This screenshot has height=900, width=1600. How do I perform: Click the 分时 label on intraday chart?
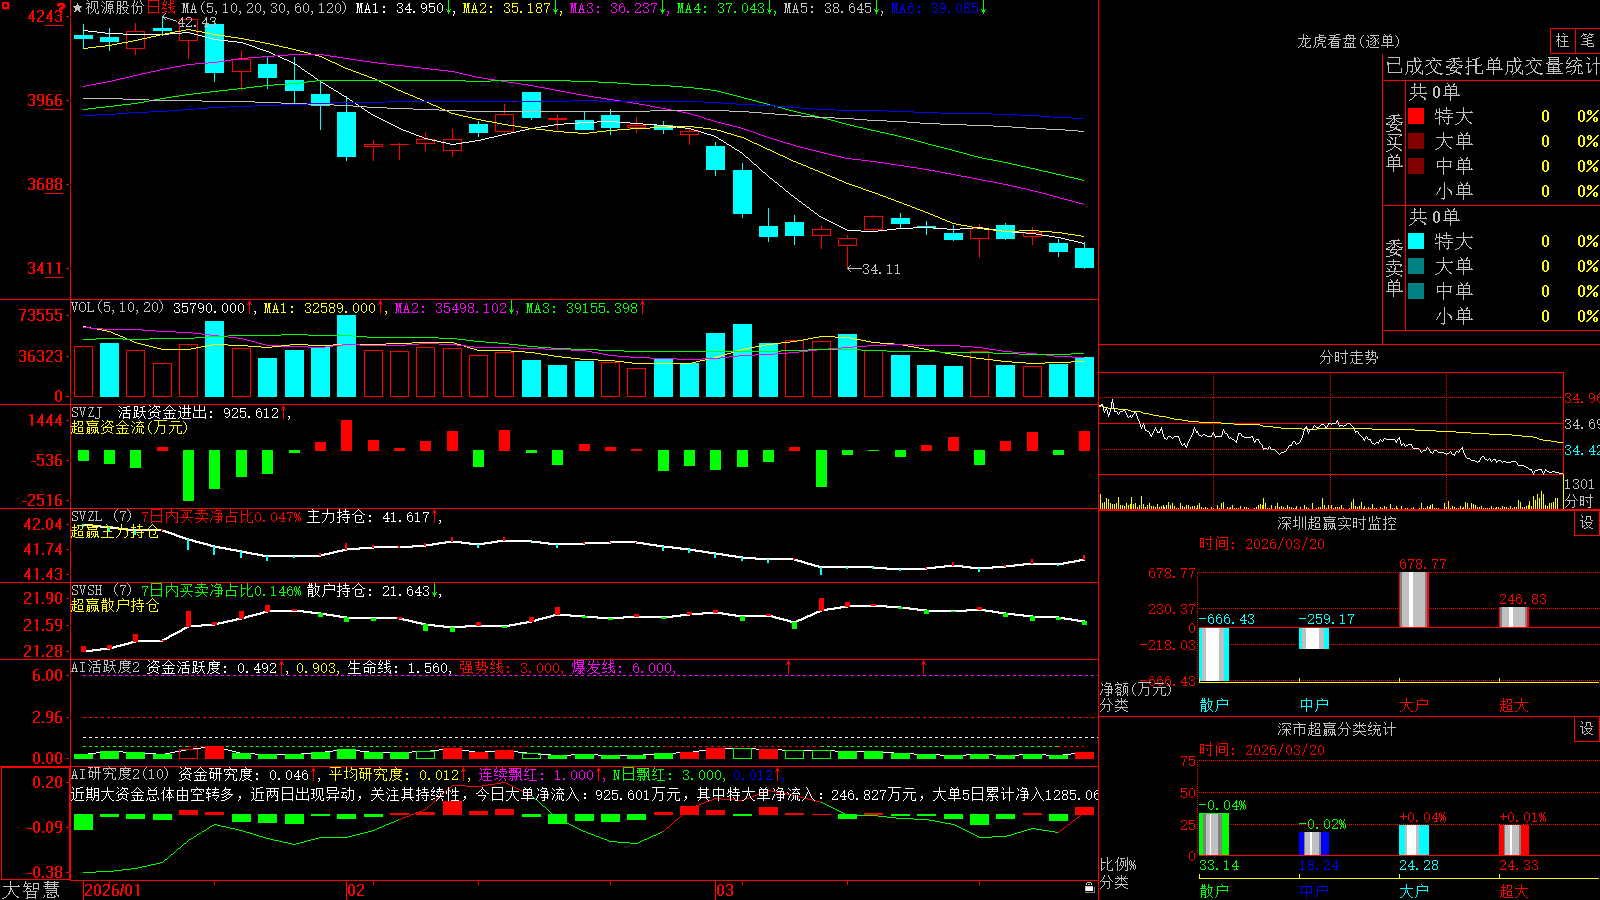[1579, 501]
